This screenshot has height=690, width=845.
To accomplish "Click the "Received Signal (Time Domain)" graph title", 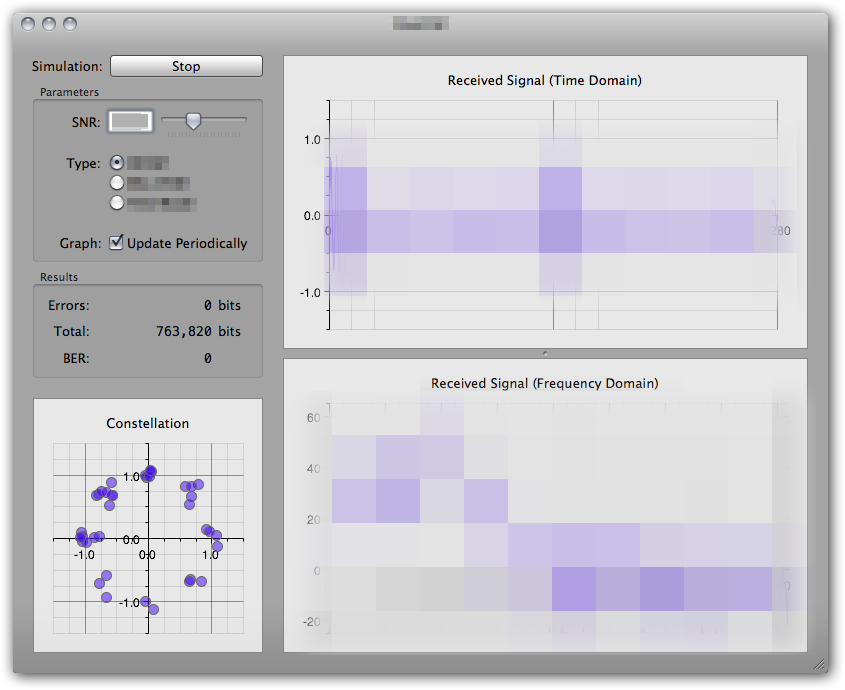I will point(545,80).
